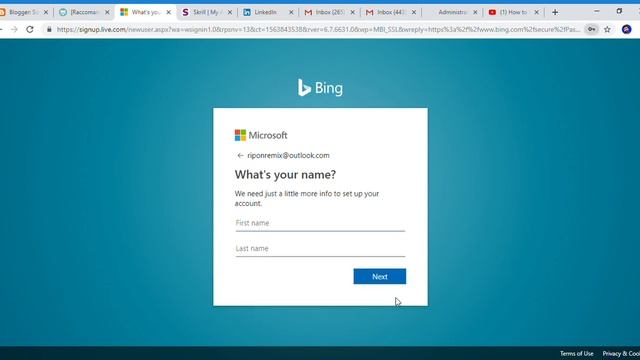Bookmark this page with star icon
Screen dimensions: 640x360
[x=607, y=29]
